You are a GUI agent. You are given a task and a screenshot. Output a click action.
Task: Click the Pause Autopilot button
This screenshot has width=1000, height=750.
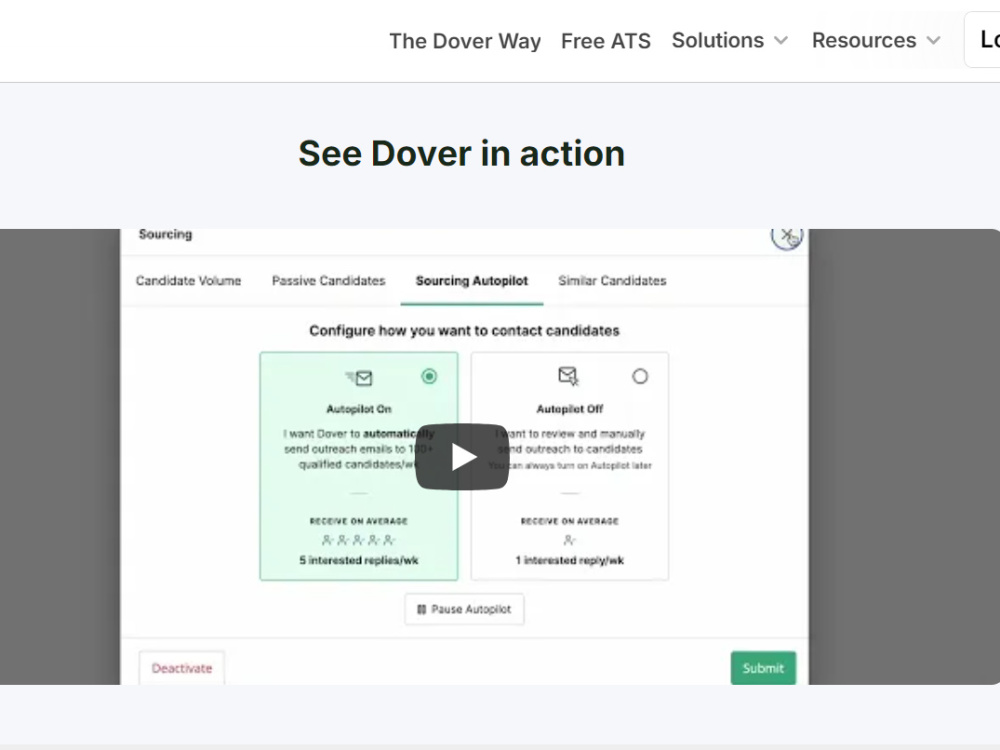point(464,609)
